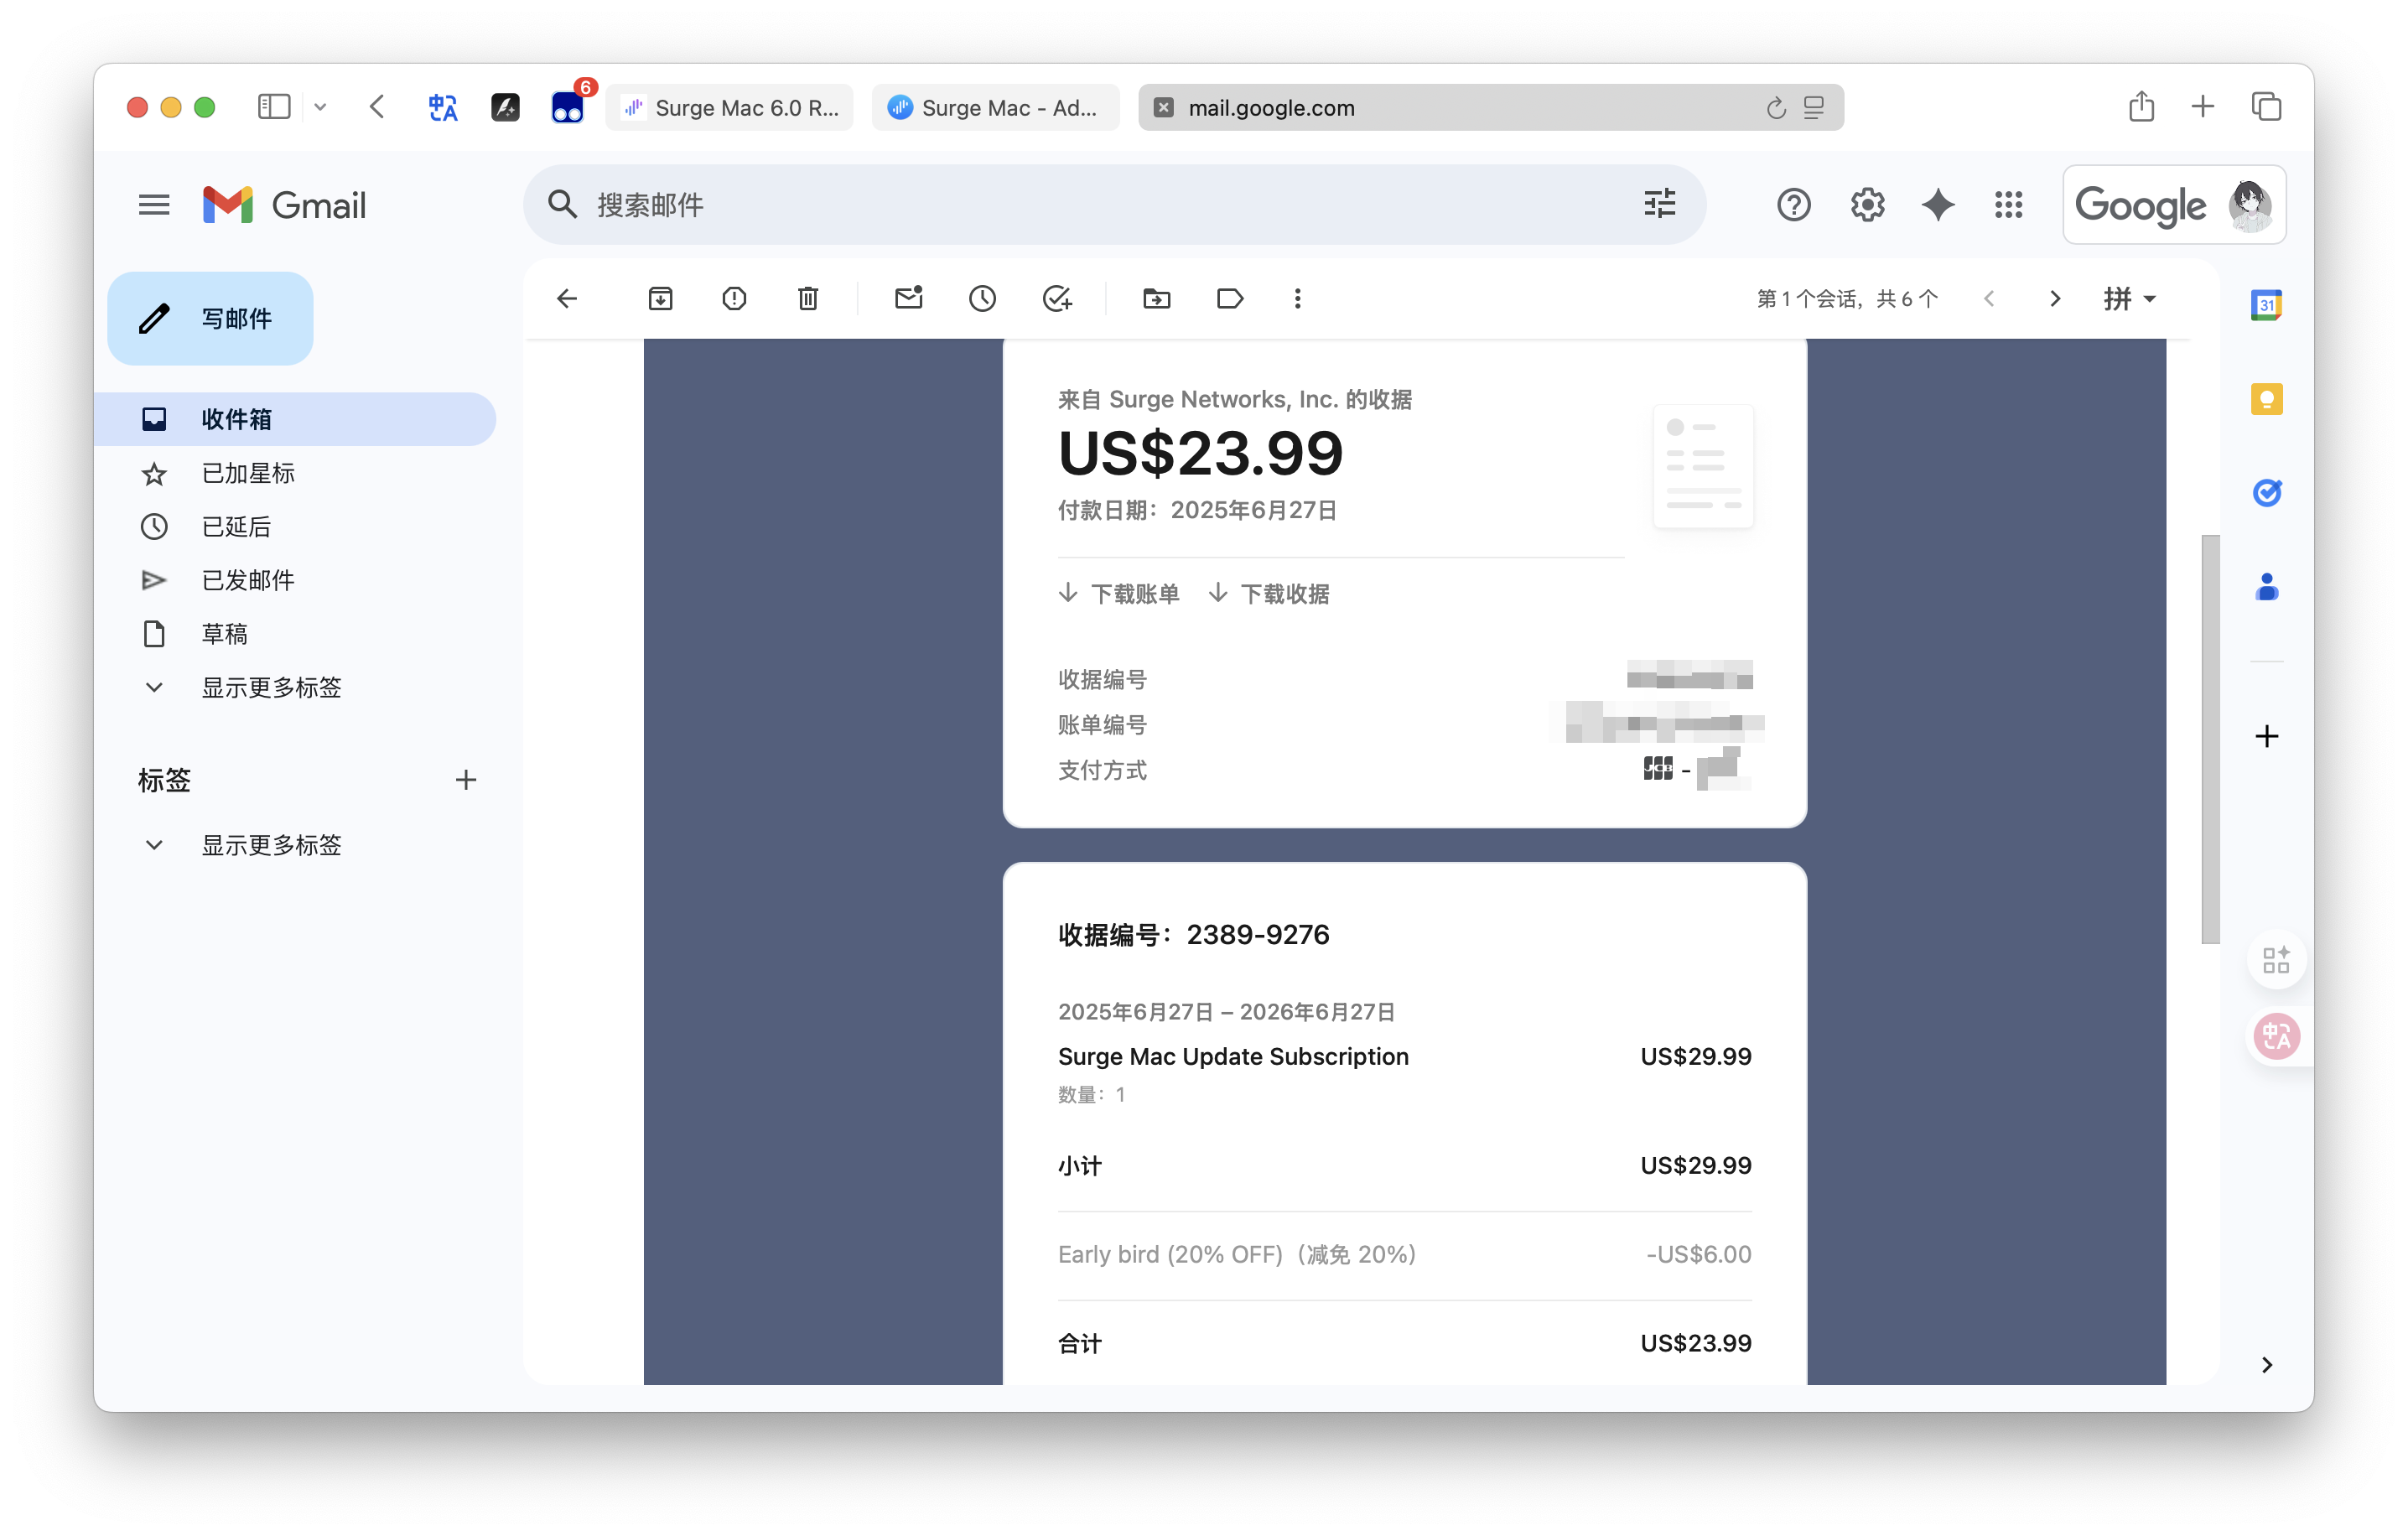Image resolution: width=2408 pixels, height=1536 pixels.
Task: Move email to a folder
Action: 1156,298
